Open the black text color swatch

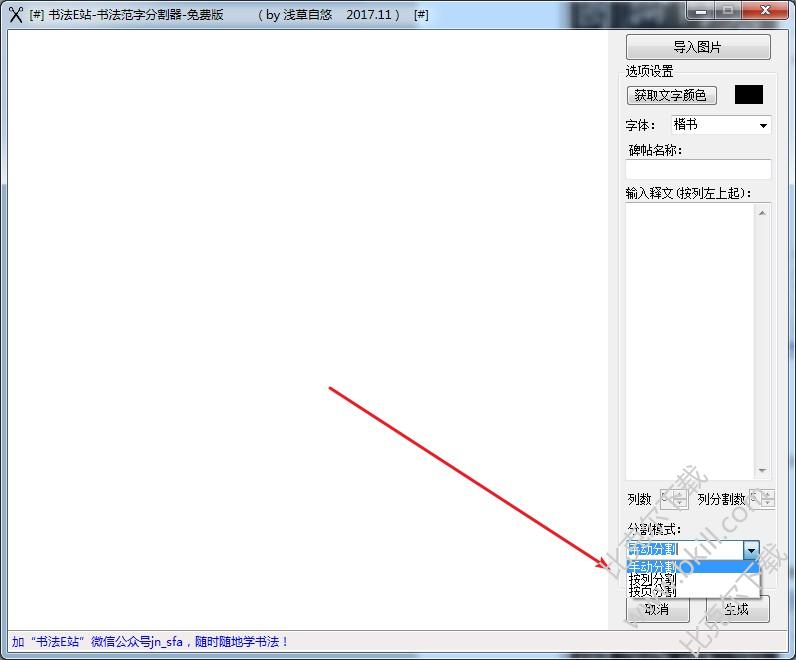pyautogui.click(x=749, y=94)
